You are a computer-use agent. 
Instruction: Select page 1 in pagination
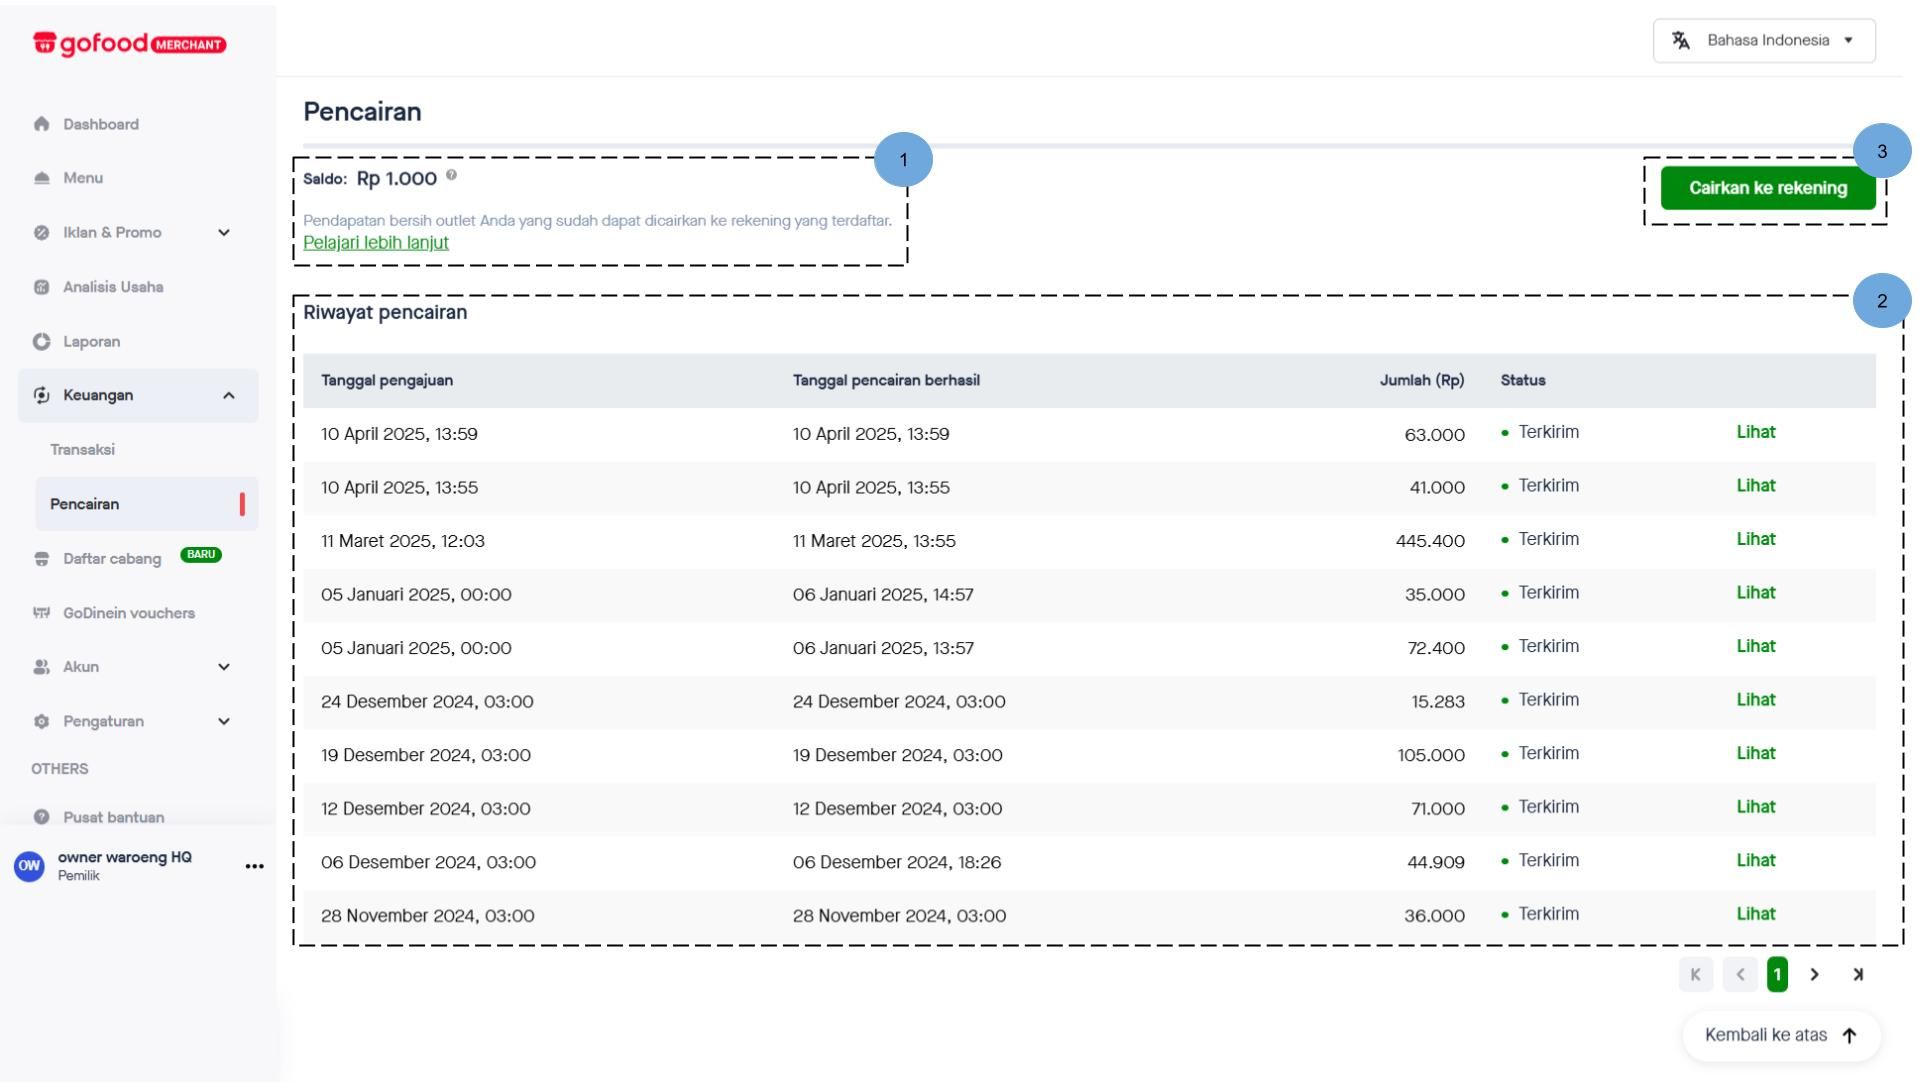1777,975
